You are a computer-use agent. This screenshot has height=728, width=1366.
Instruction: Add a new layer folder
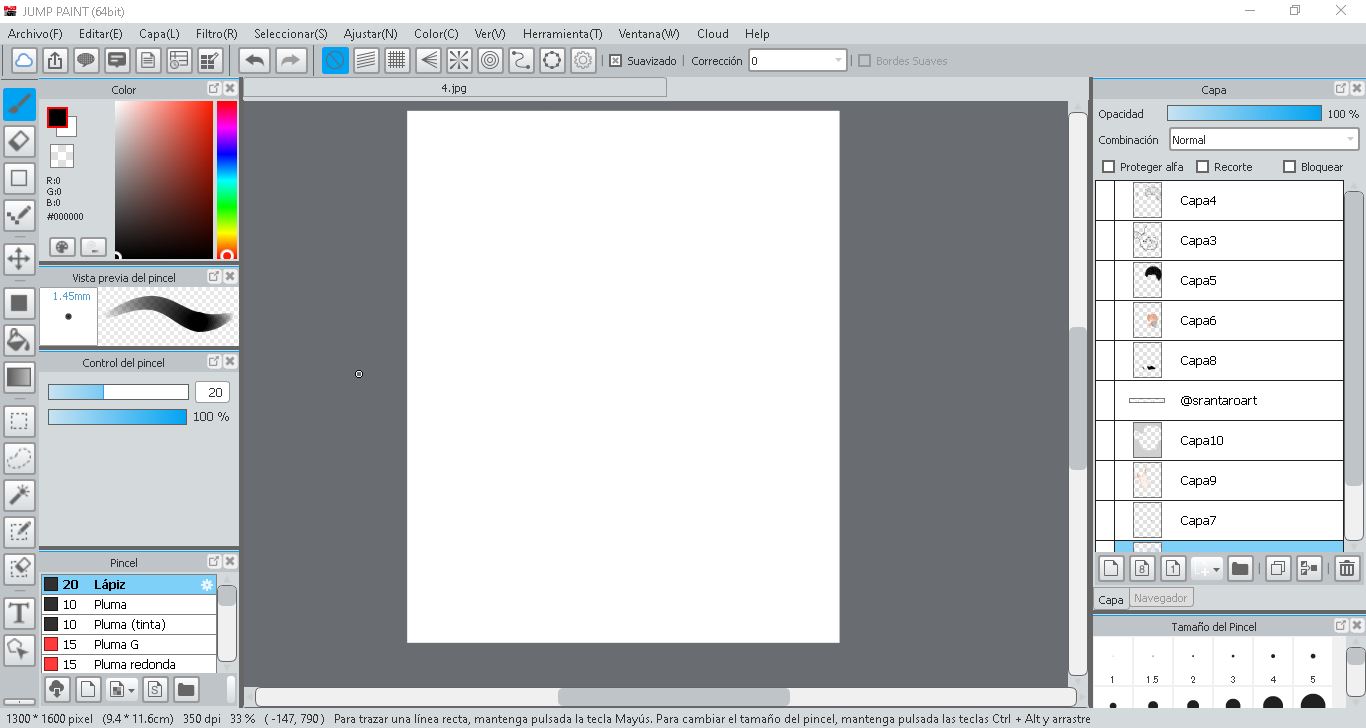(x=1240, y=569)
